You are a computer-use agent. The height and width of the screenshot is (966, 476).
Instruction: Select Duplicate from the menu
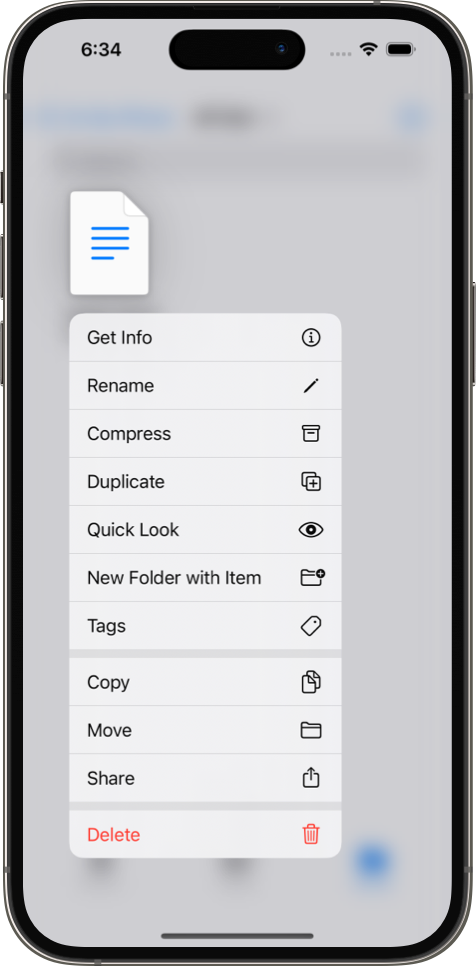point(205,482)
